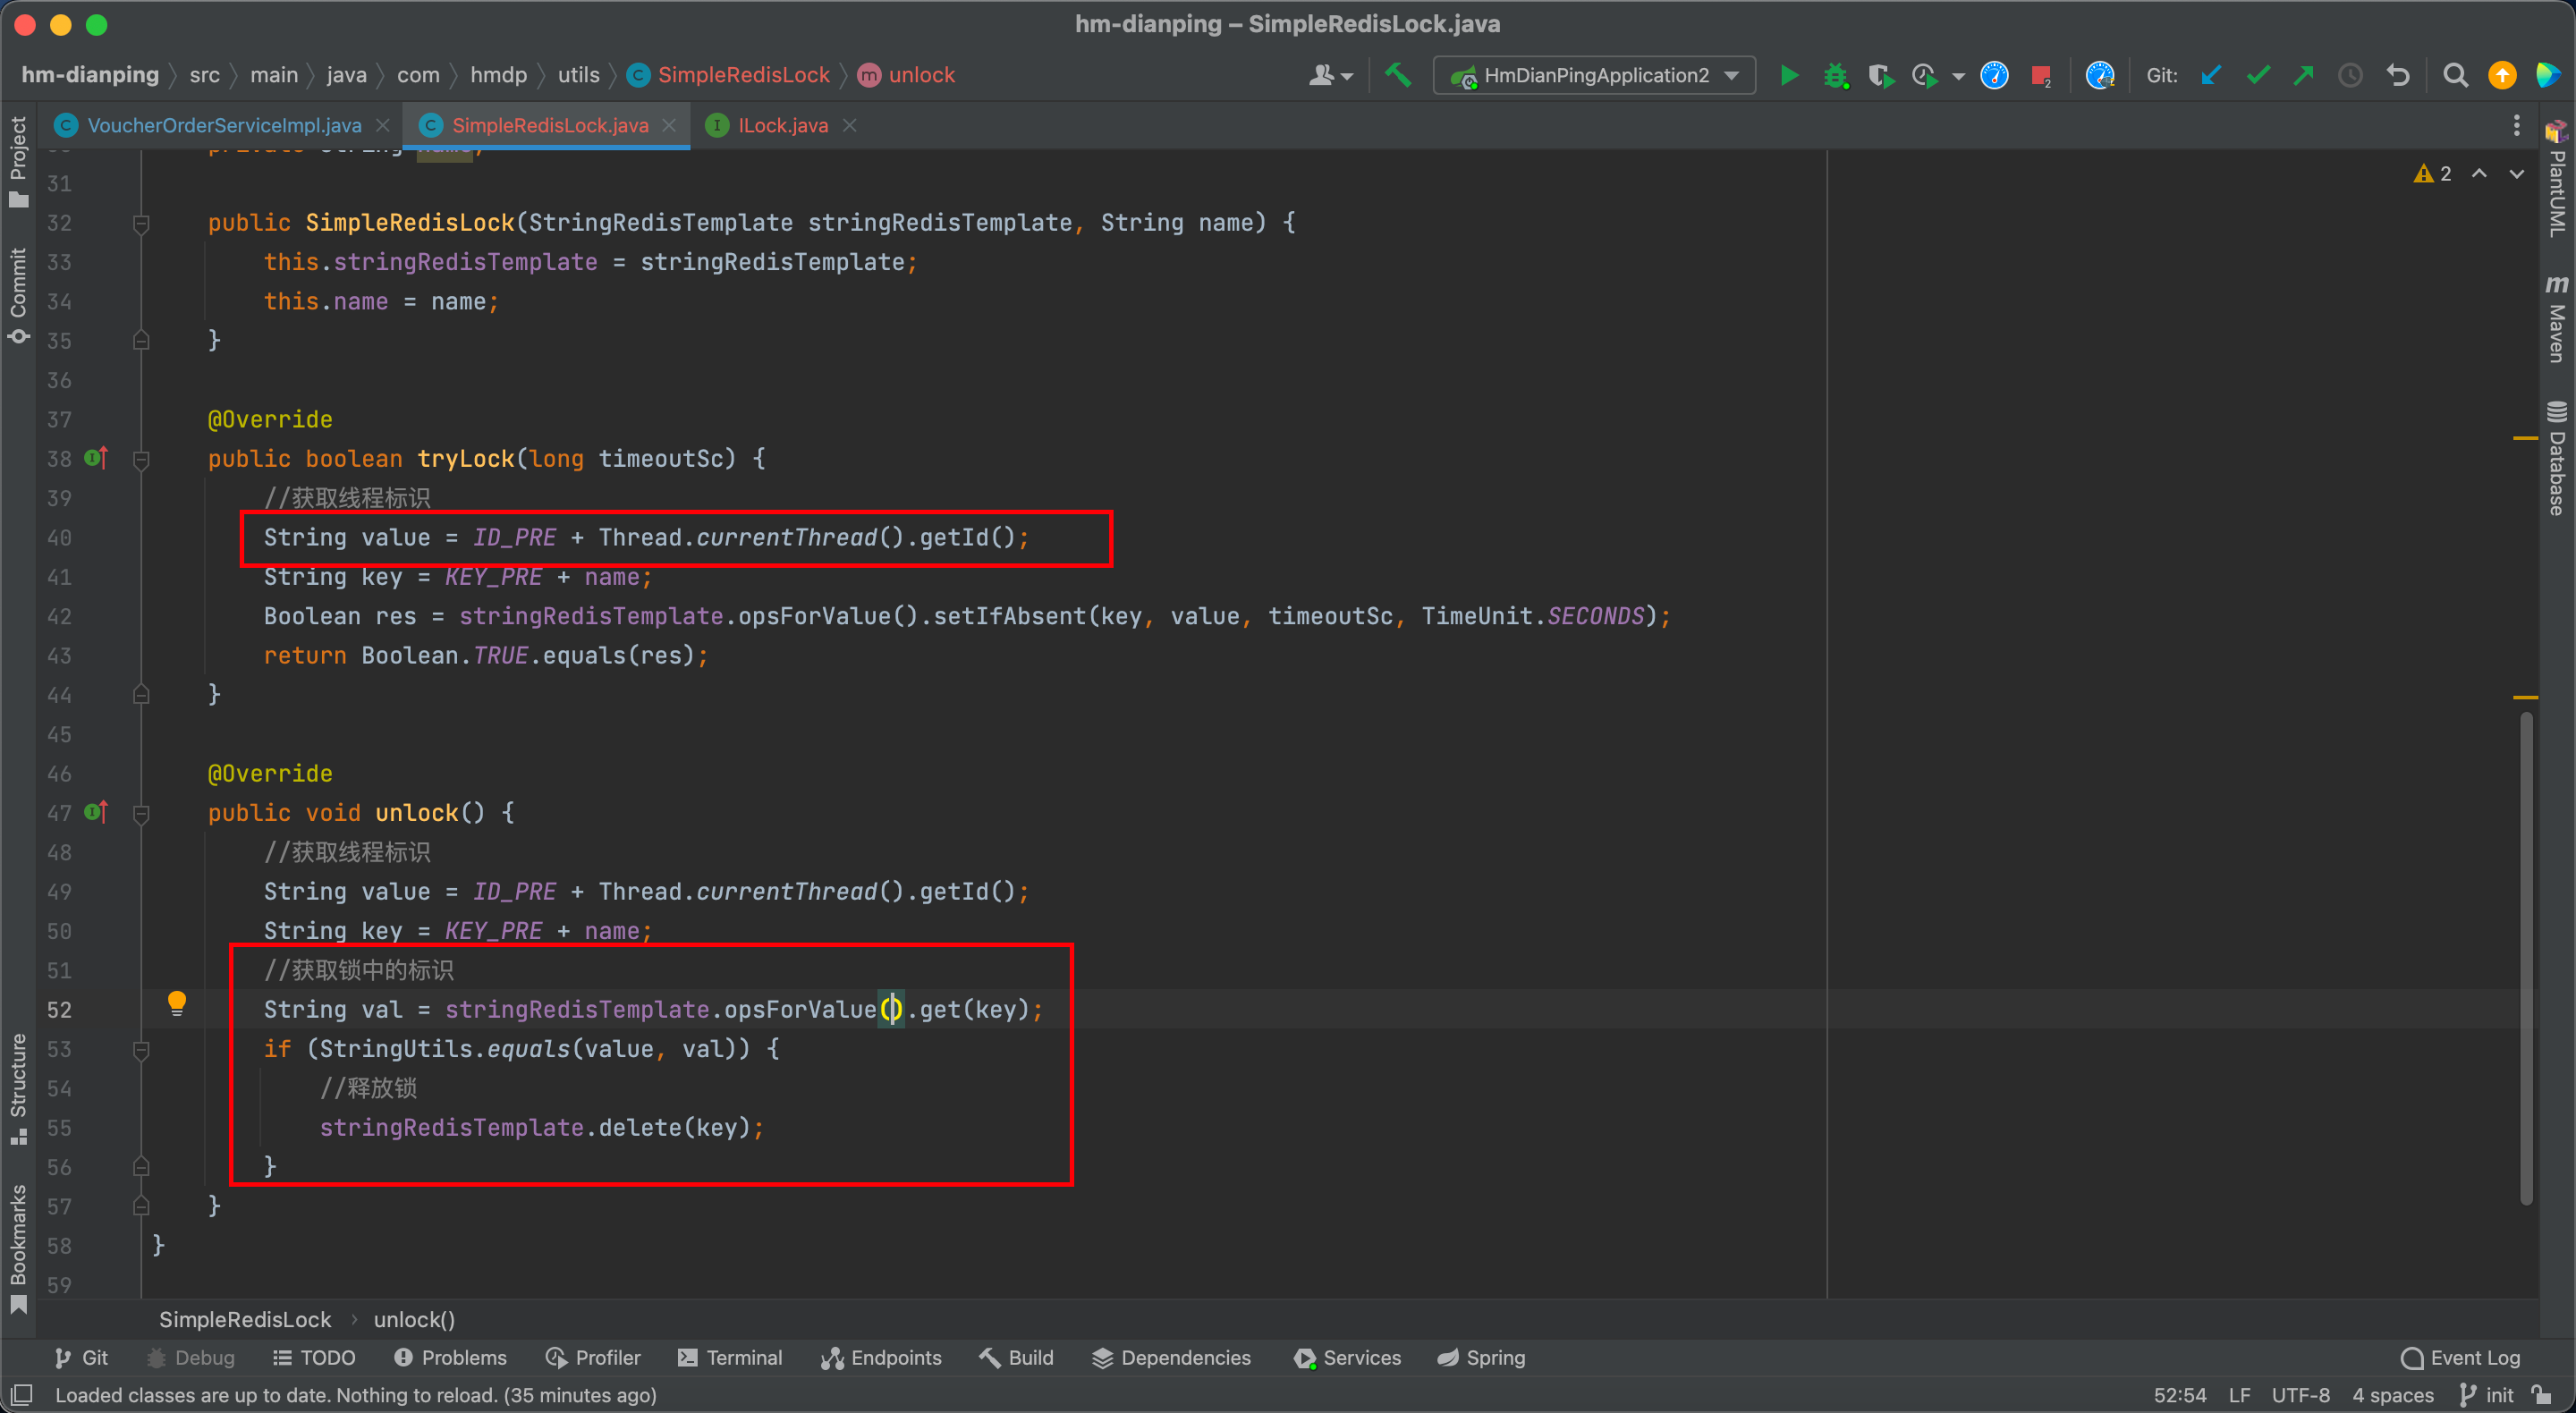Viewport: 2576px width, 1413px height.
Task: Run HmDianPingApplication2 with the green play icon
Action: (x=1789, y=75)
